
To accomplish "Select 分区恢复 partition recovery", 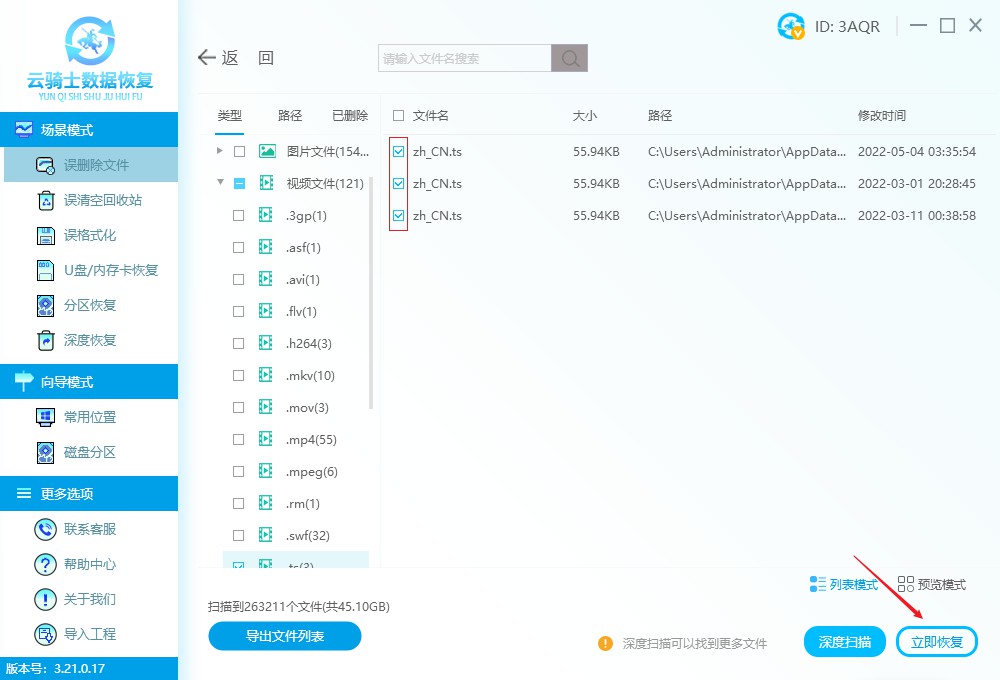I will (77, 306).
